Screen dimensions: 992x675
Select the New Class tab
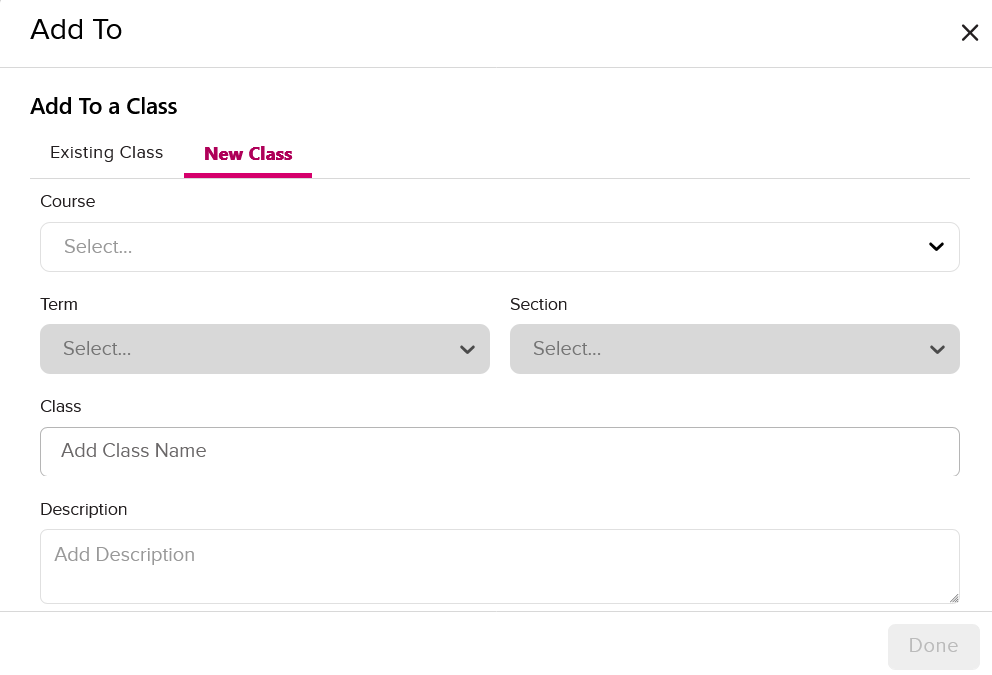(x=248, y=154)
